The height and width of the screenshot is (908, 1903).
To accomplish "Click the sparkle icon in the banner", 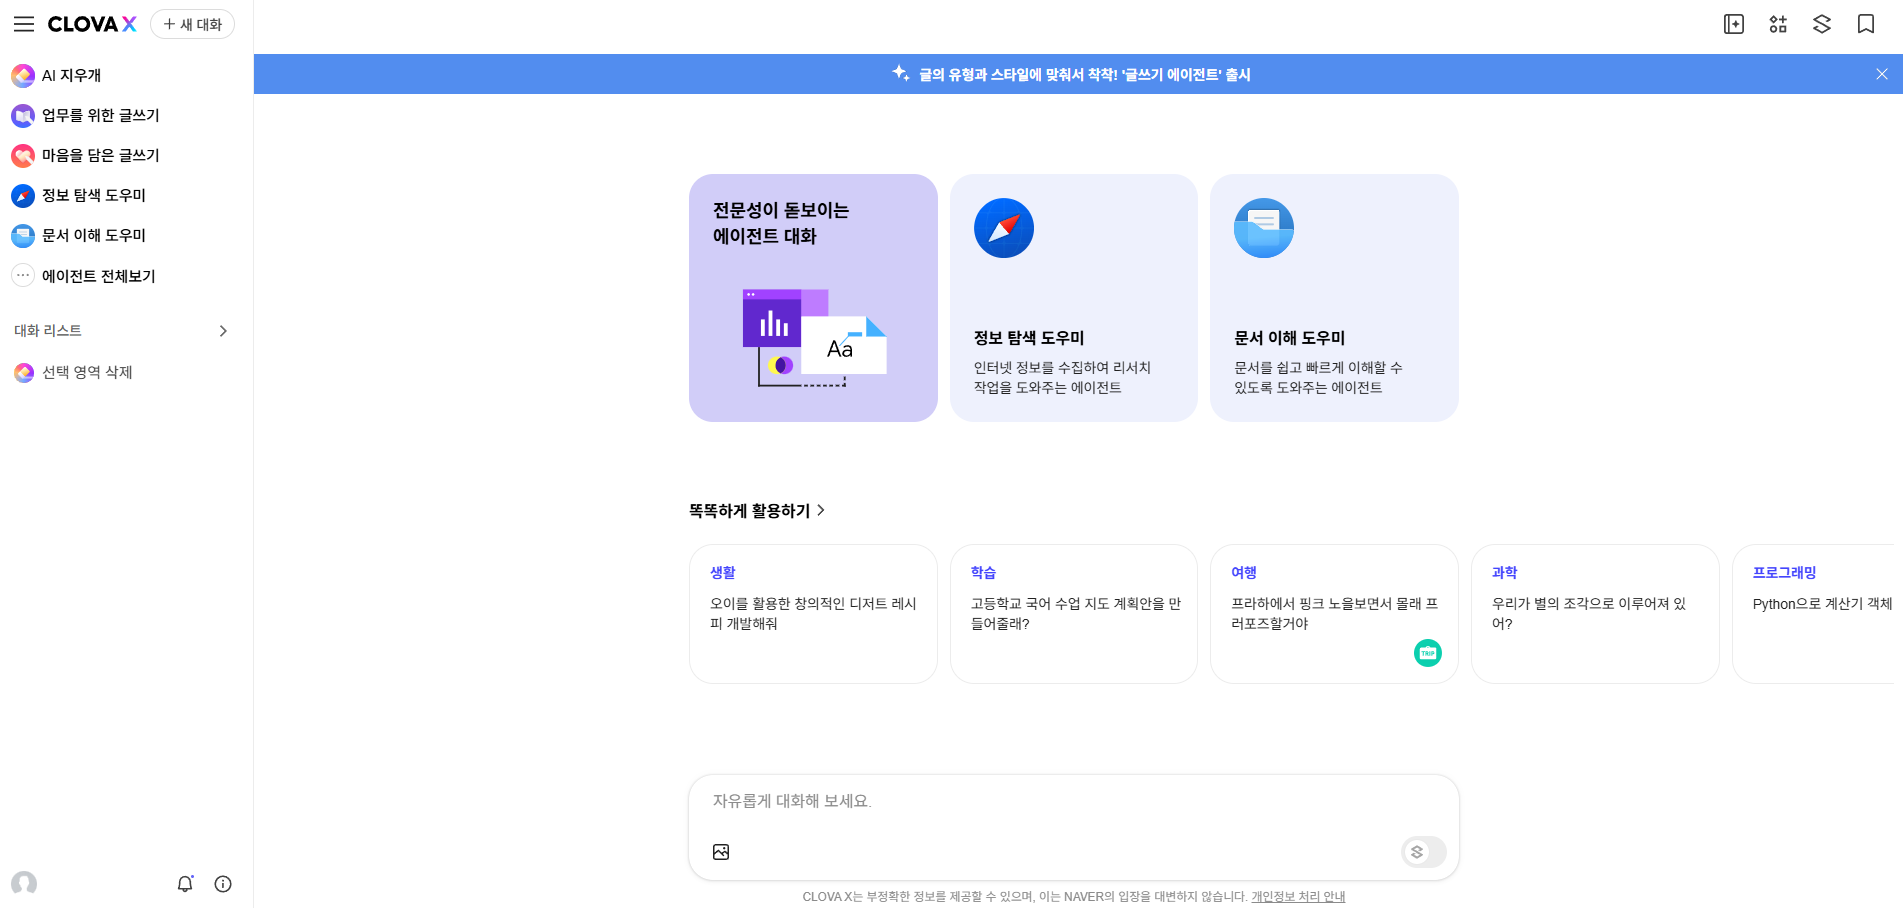I will coord(901,73).
